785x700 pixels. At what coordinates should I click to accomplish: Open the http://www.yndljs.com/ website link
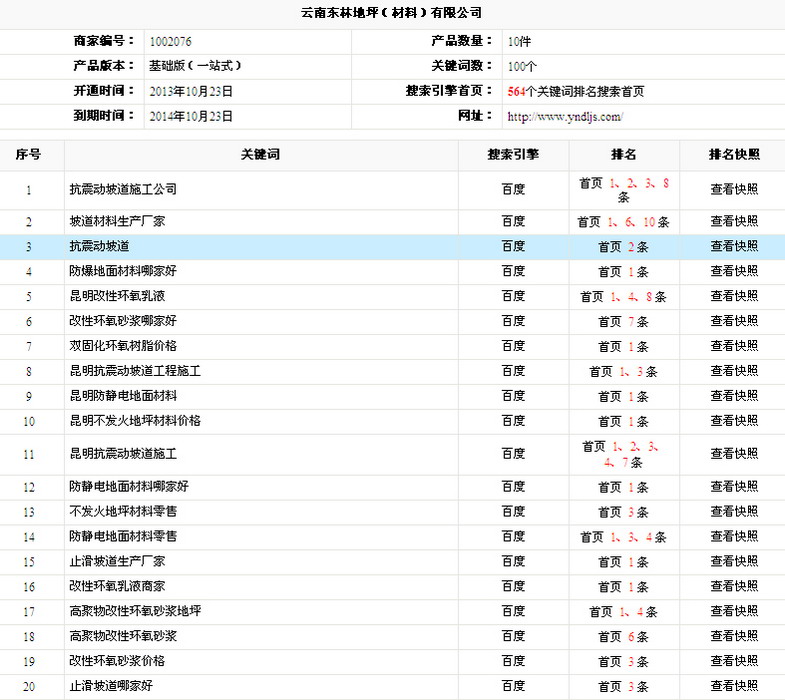point(565,117)
